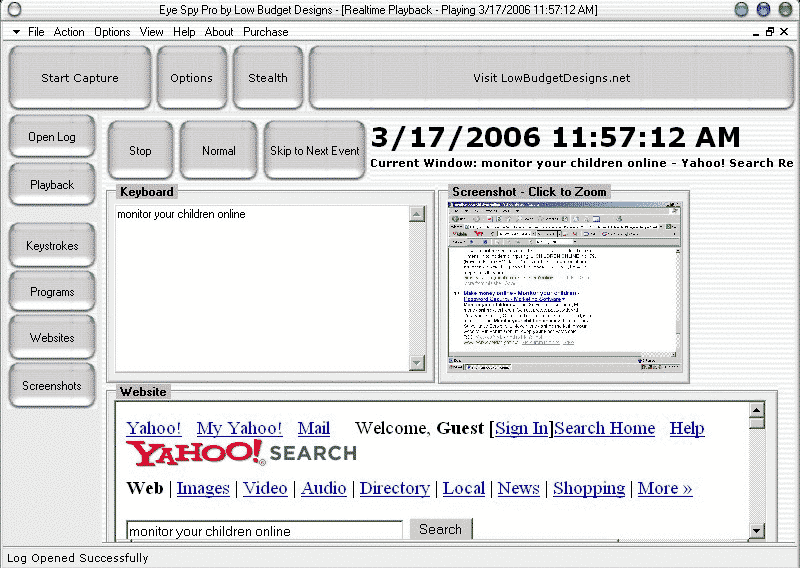
Task: Select the Local search link
Action: point(463,488)
